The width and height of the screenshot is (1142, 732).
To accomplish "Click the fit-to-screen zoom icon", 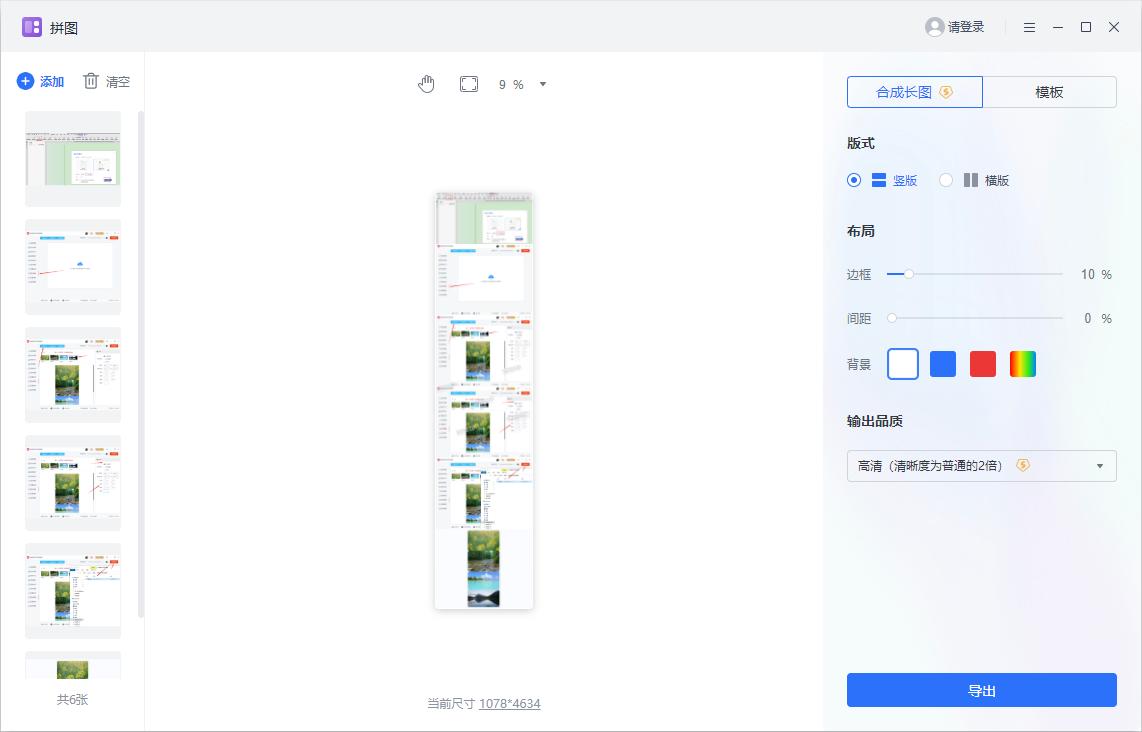I will pyautogui.click(x=467, y=84).
